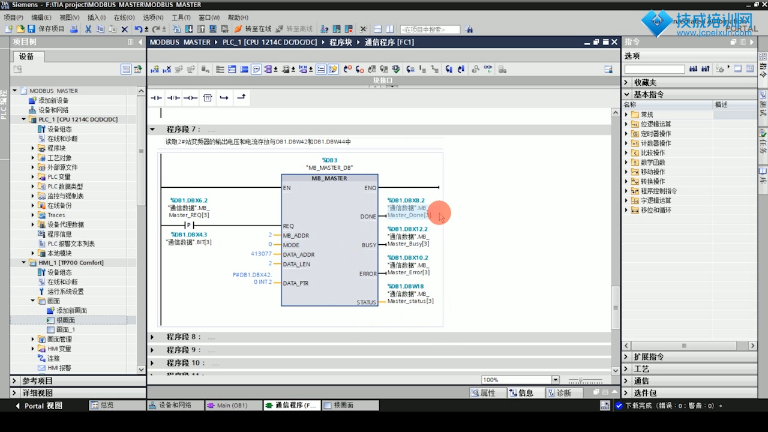Insert an output coil instruction
768x432 pixels.
(191, 98)
